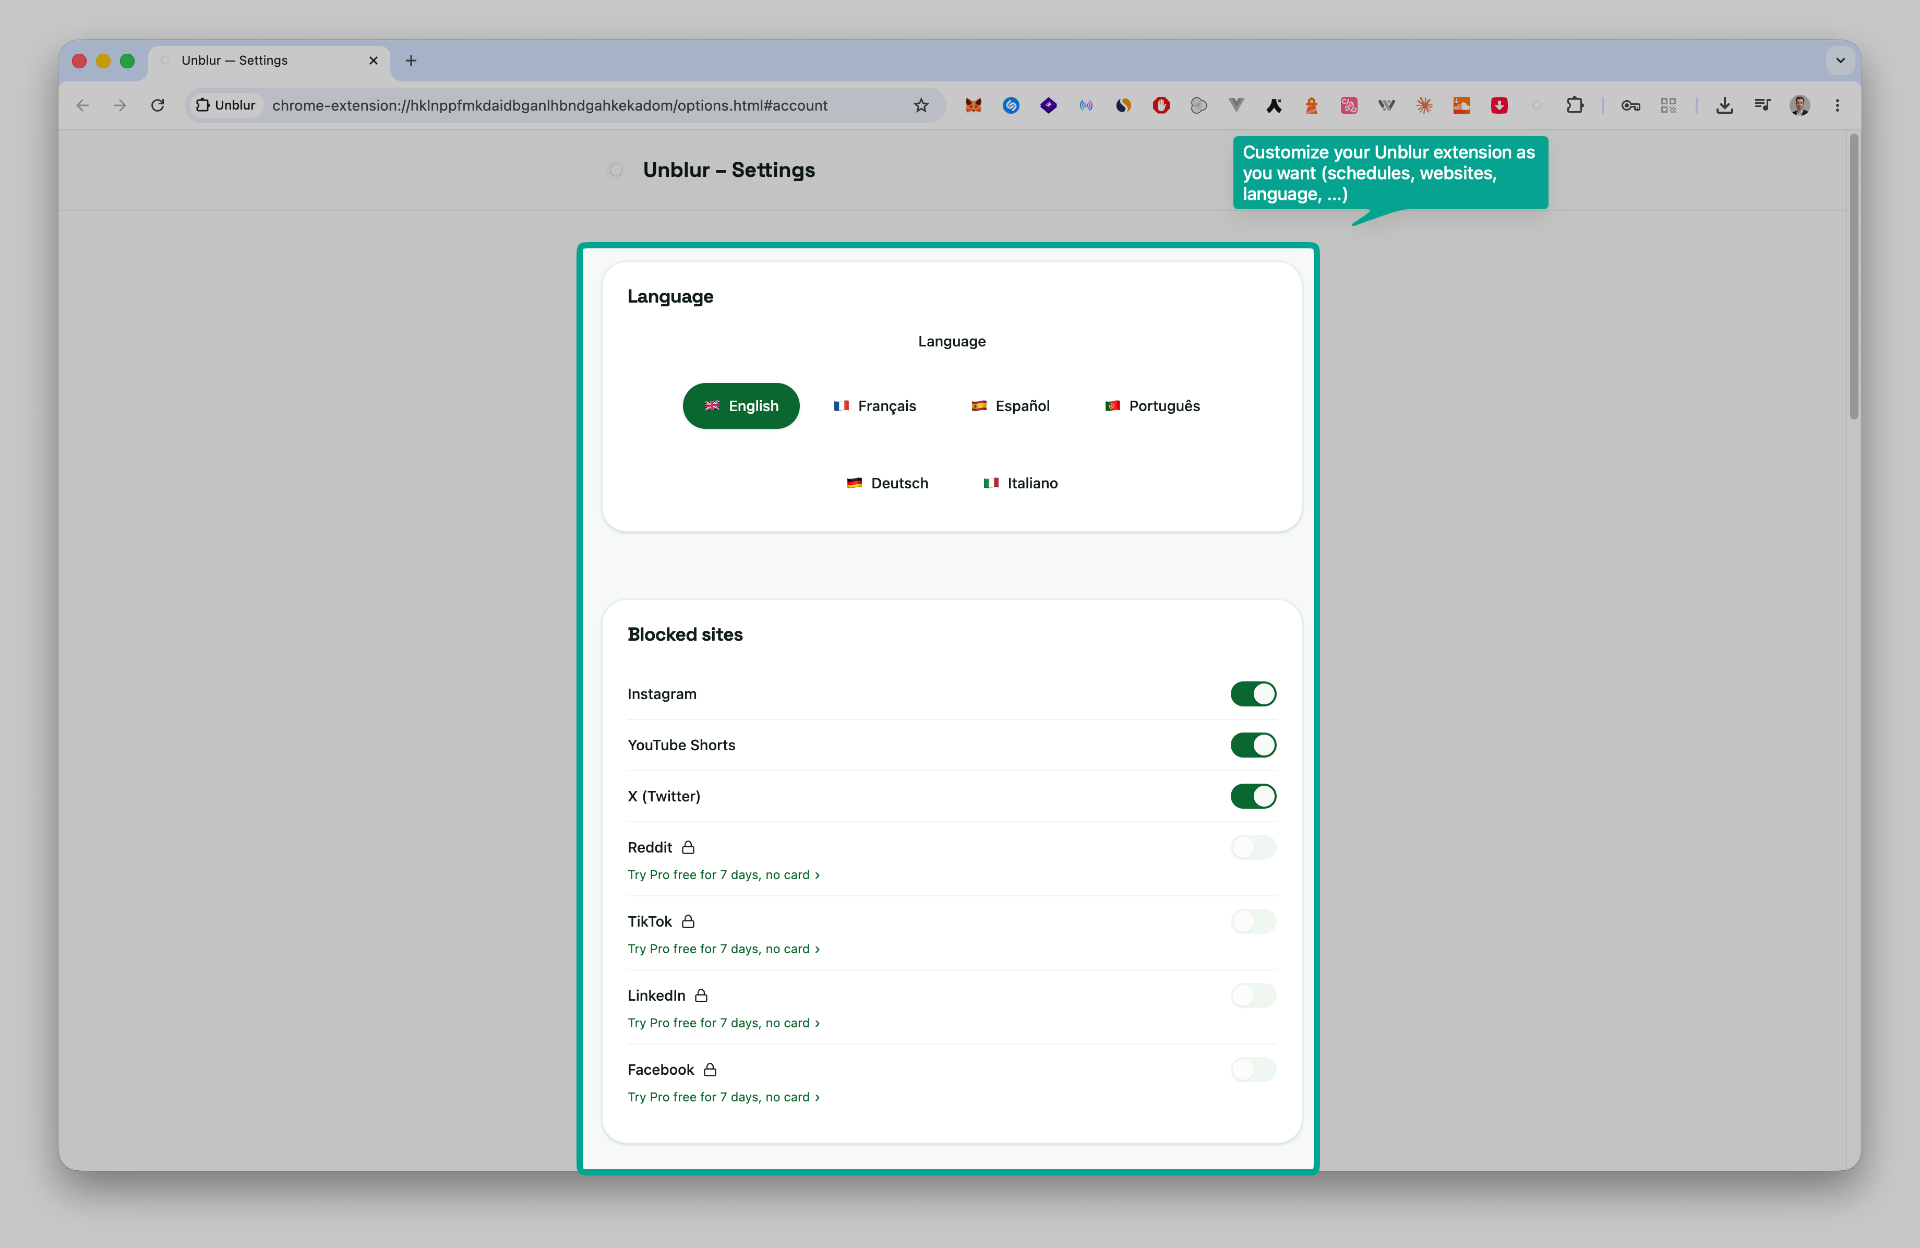Click the page vertical scrollbar
Screen dimensions: 1920x1248
[1853, 278]
